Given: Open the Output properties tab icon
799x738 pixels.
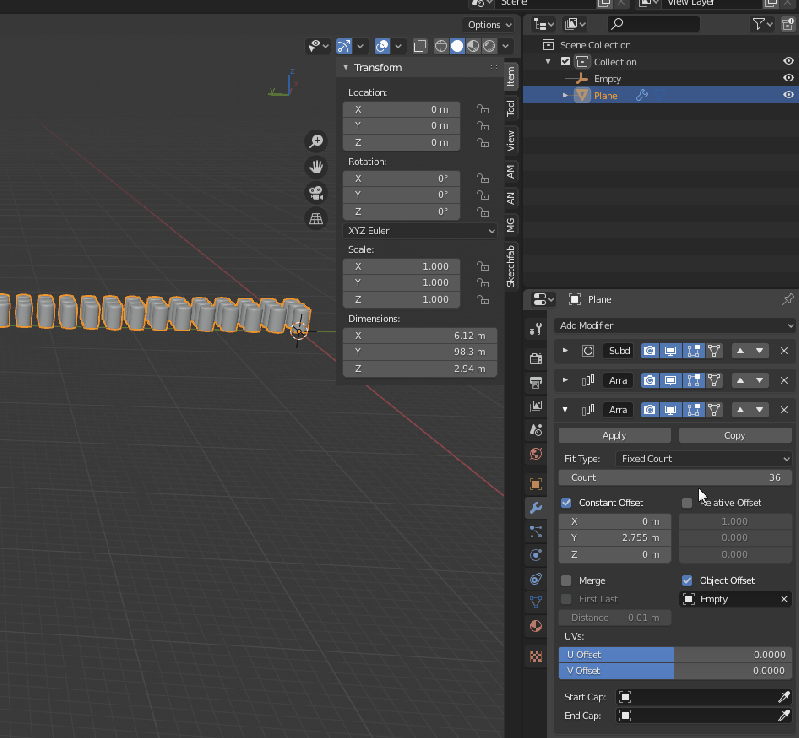Looking at the screenshot, I should click(x=536, y=382).
